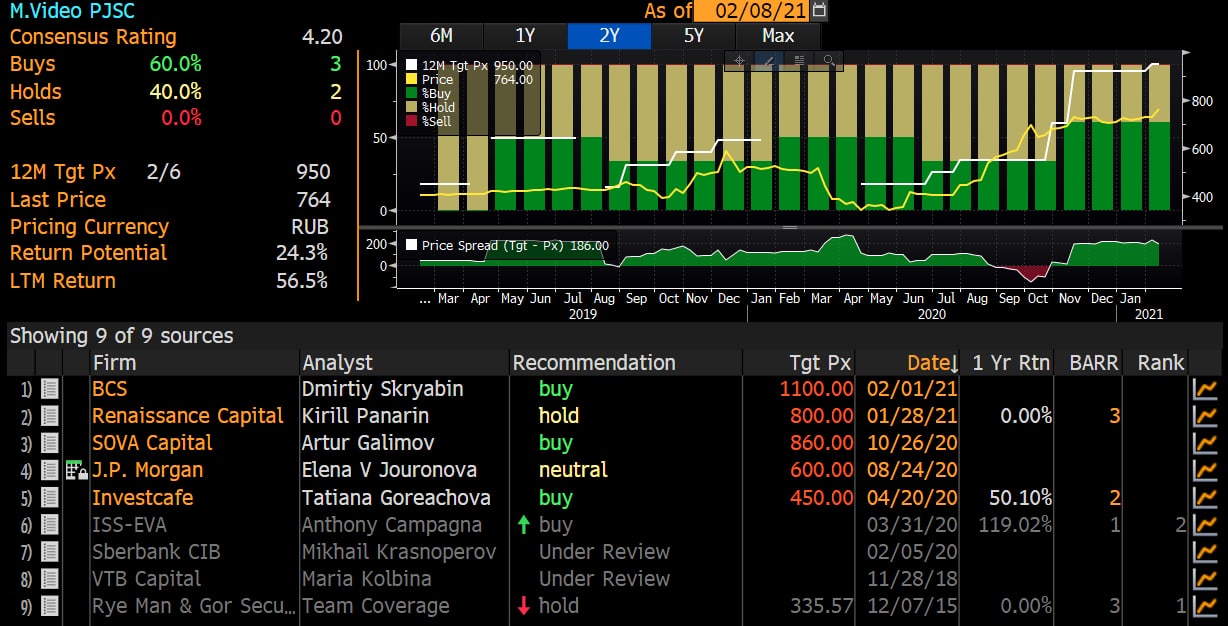
Task: Open the Renaissance Capital firm link
Action: 188,416
